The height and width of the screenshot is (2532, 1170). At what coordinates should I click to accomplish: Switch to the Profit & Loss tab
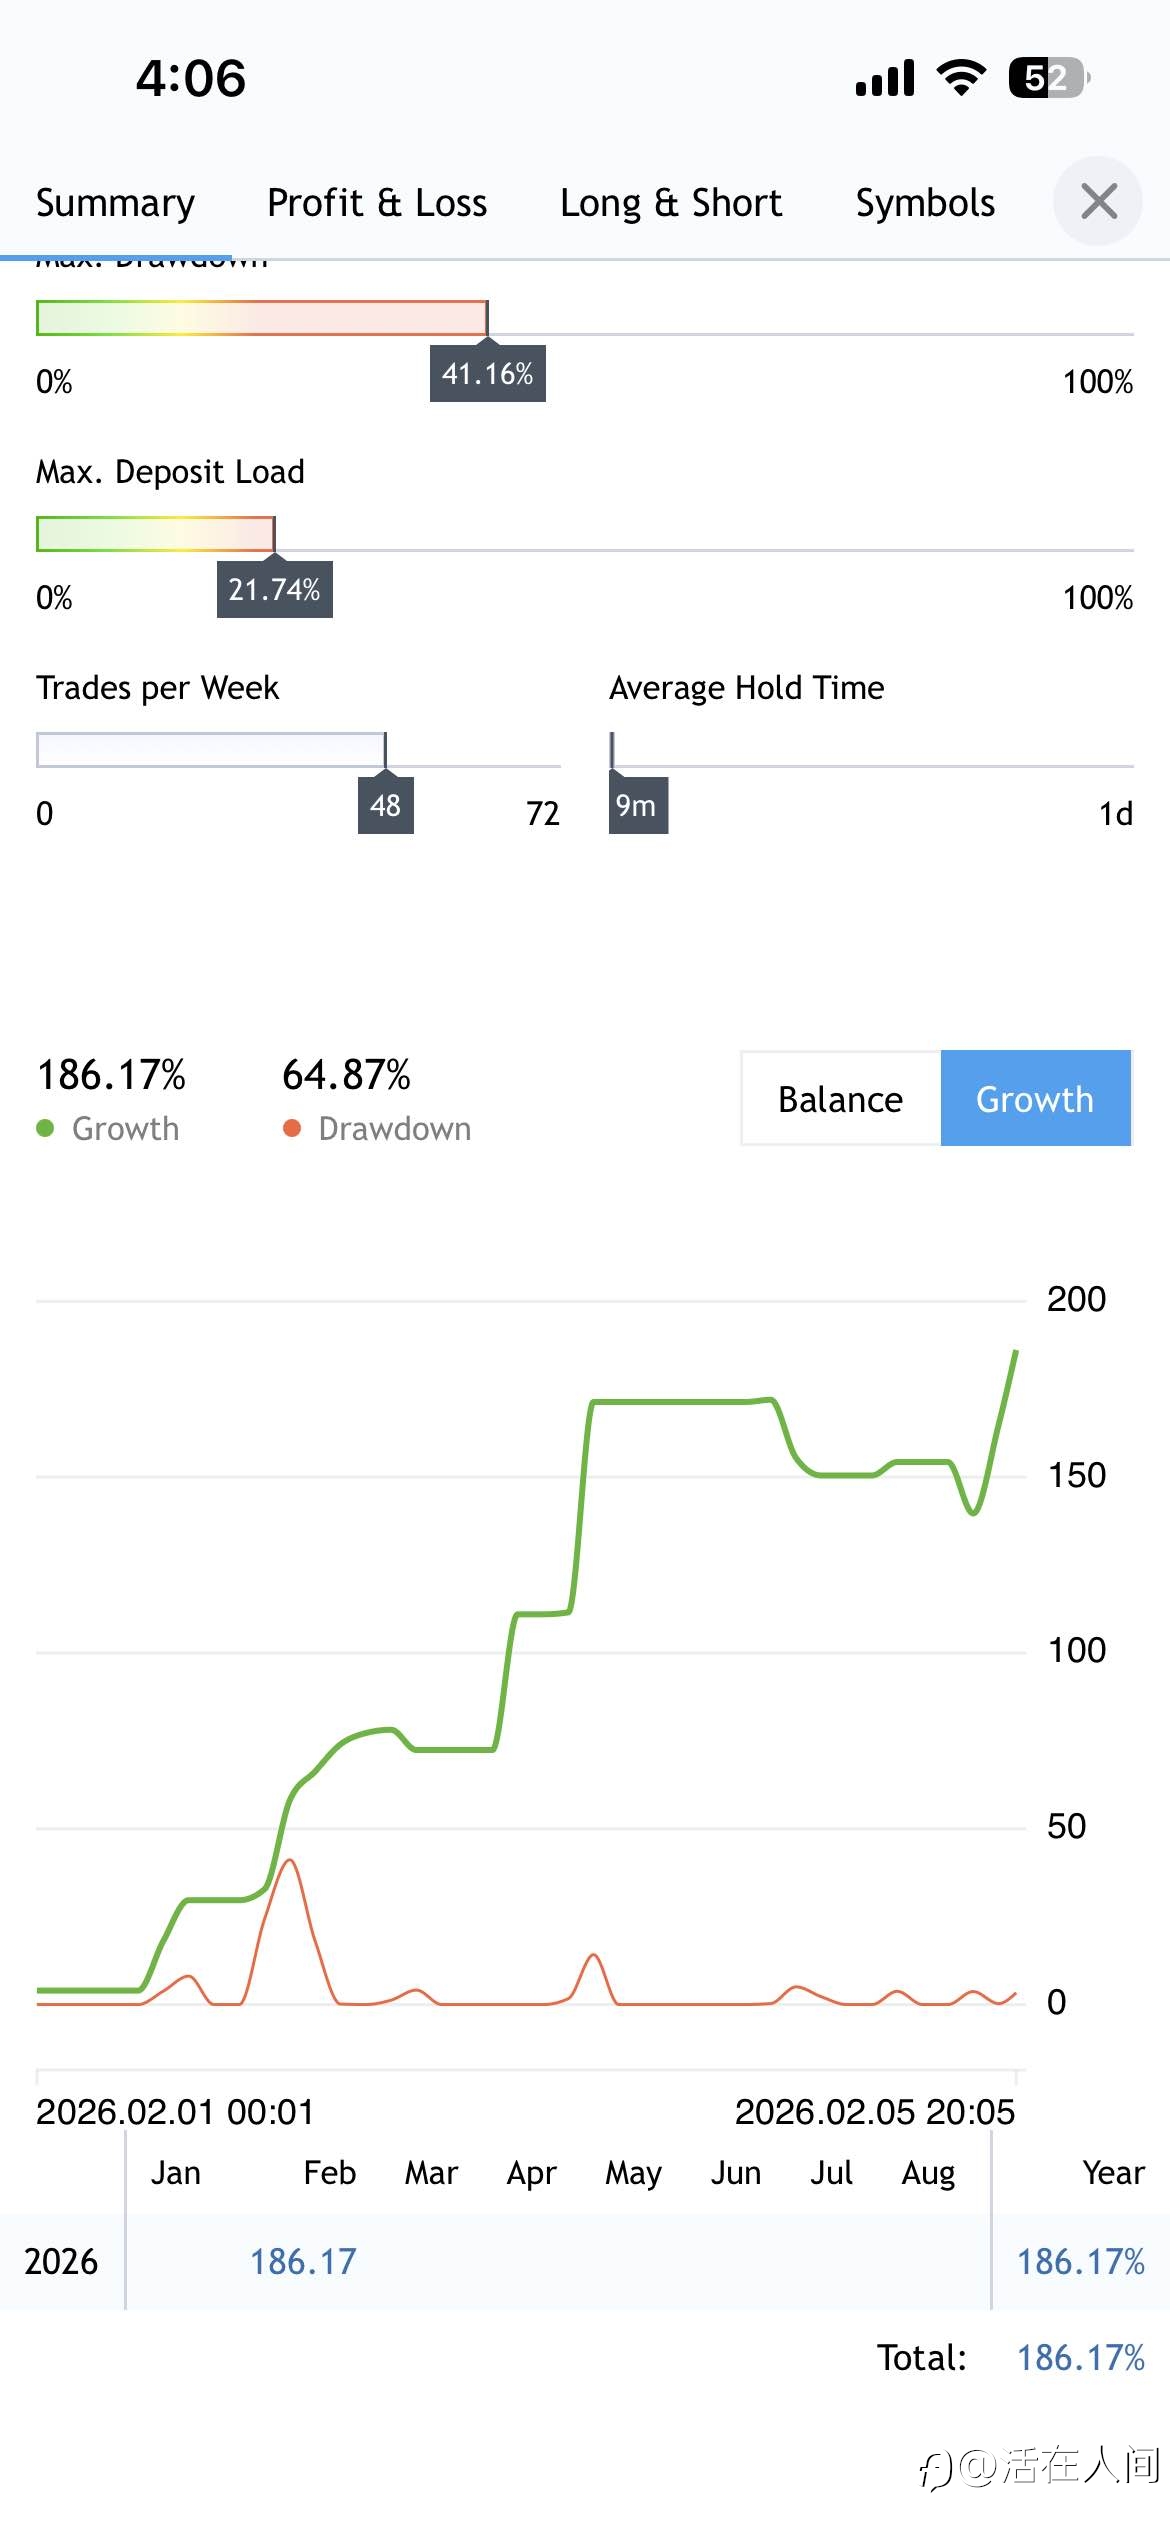(377, 203)
